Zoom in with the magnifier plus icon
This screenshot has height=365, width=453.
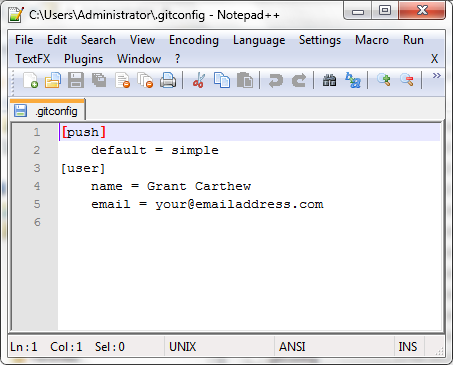click(383, 80)
